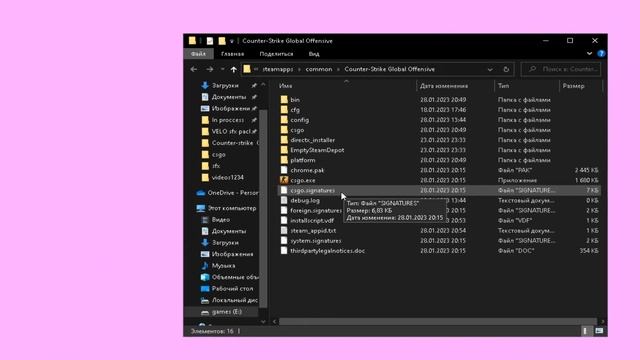Sort by the Имя column header

pyautogui.click(x=347, y=86)
